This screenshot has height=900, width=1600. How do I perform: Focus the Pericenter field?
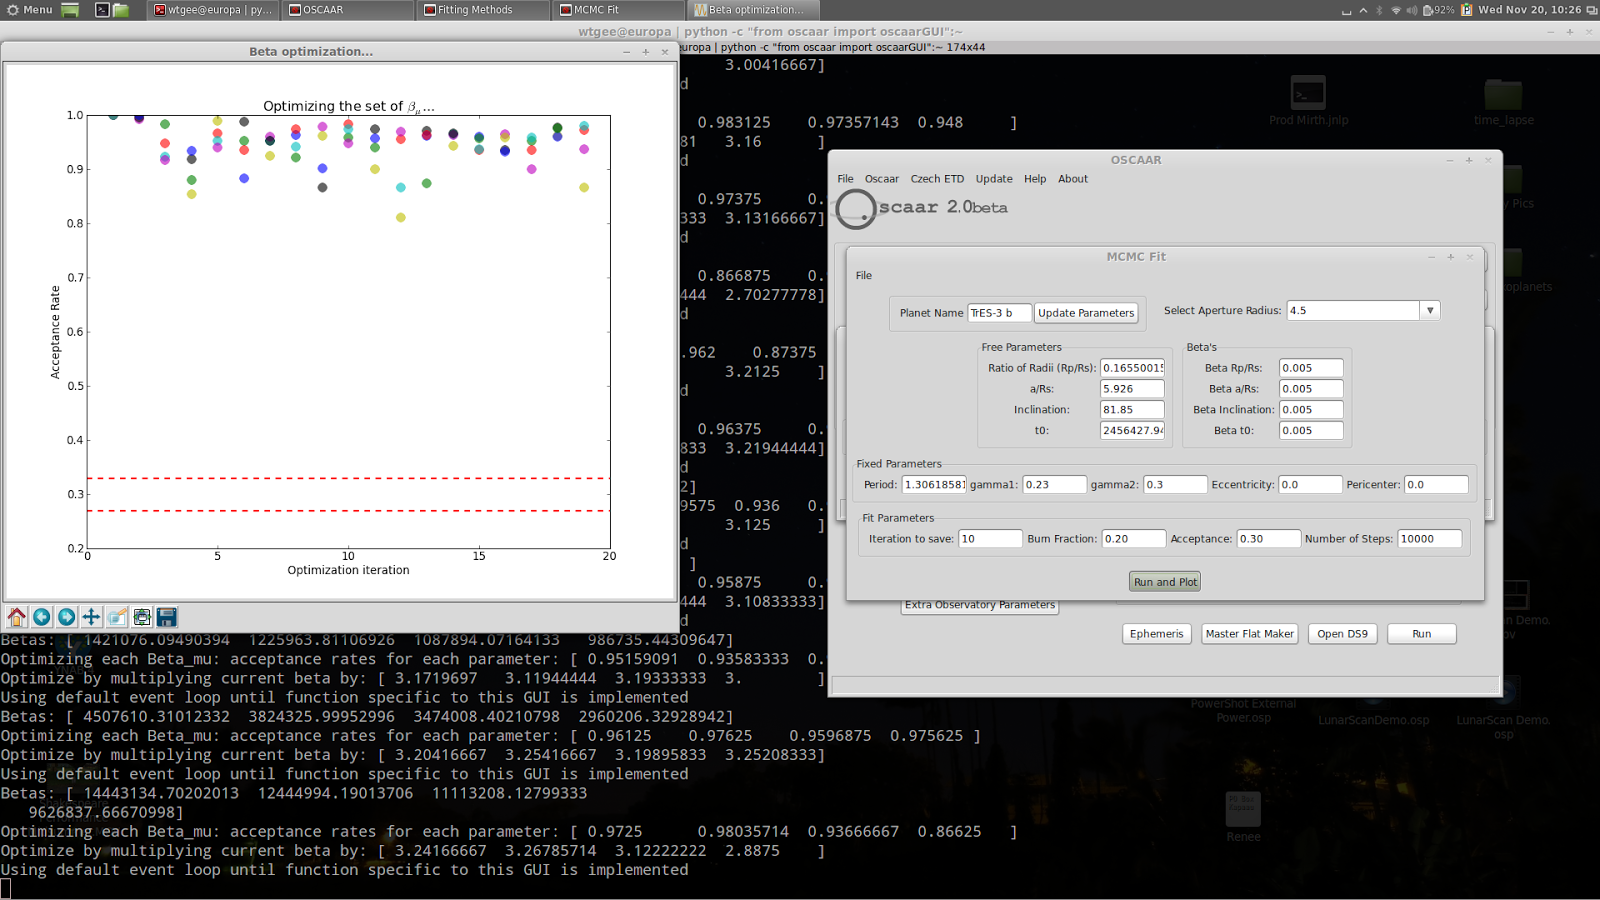pos(1436,485)
